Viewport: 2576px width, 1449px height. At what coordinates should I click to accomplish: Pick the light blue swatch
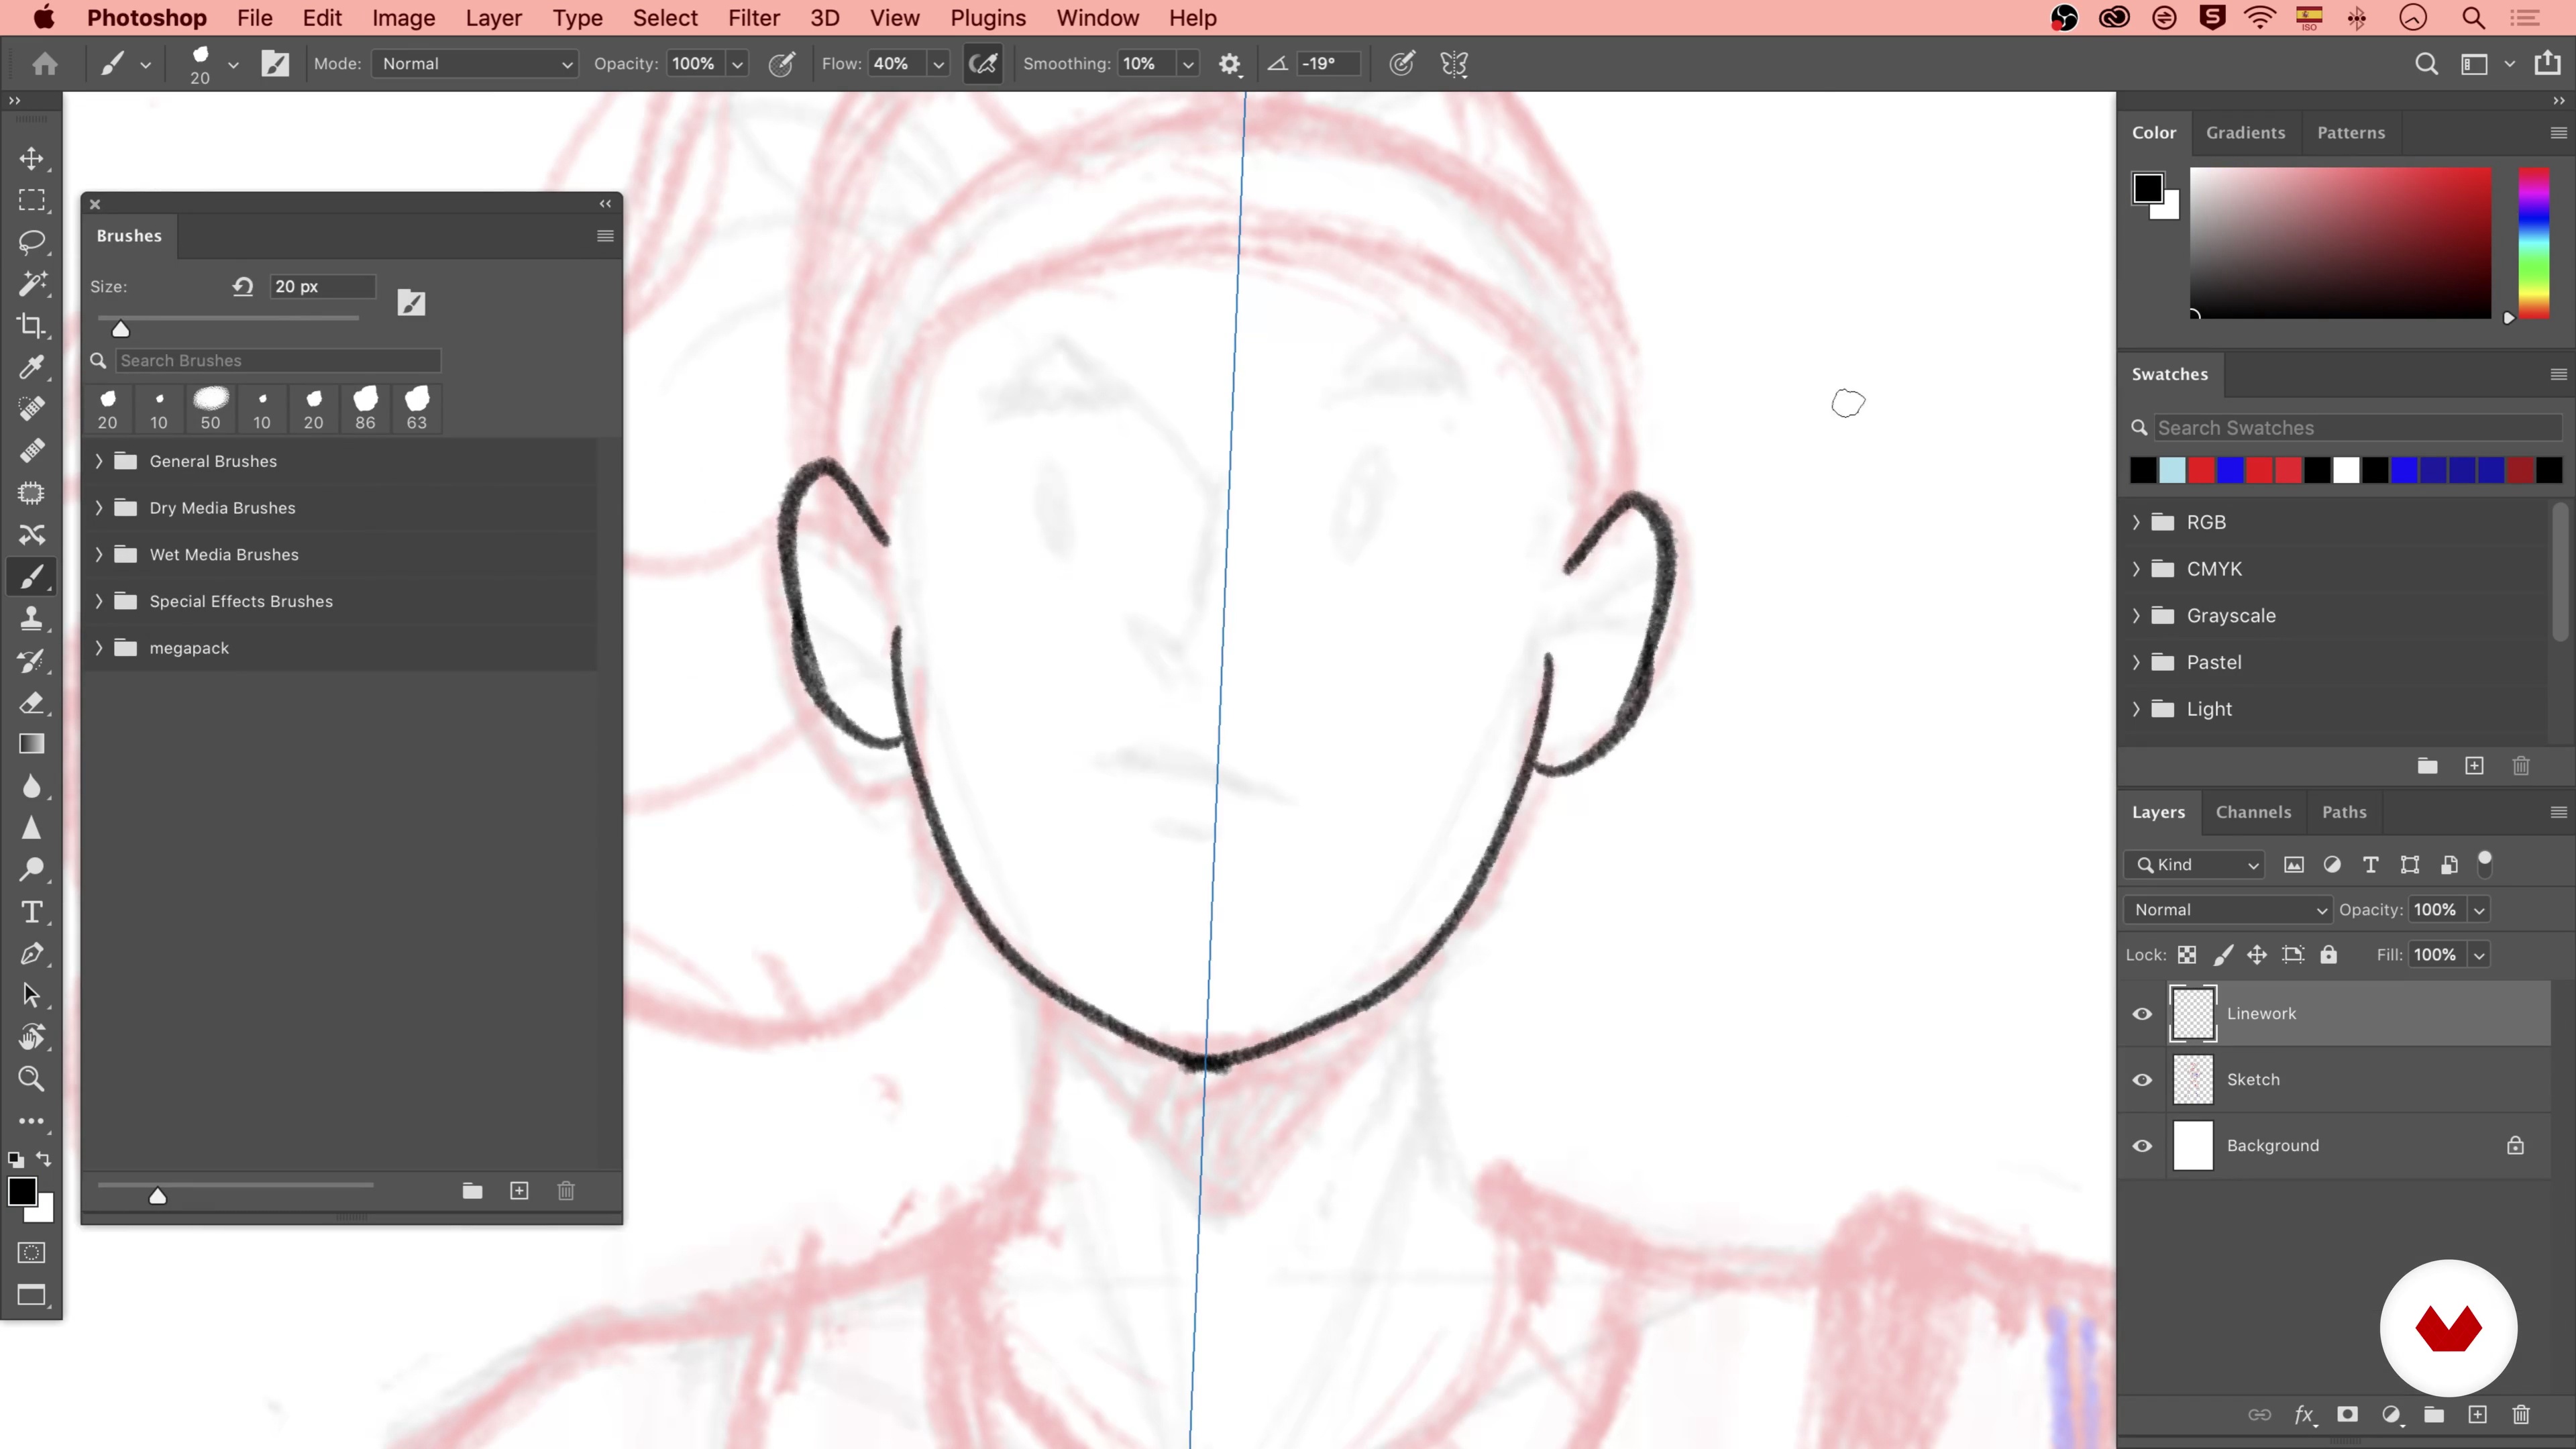[x=2172, y=470]
